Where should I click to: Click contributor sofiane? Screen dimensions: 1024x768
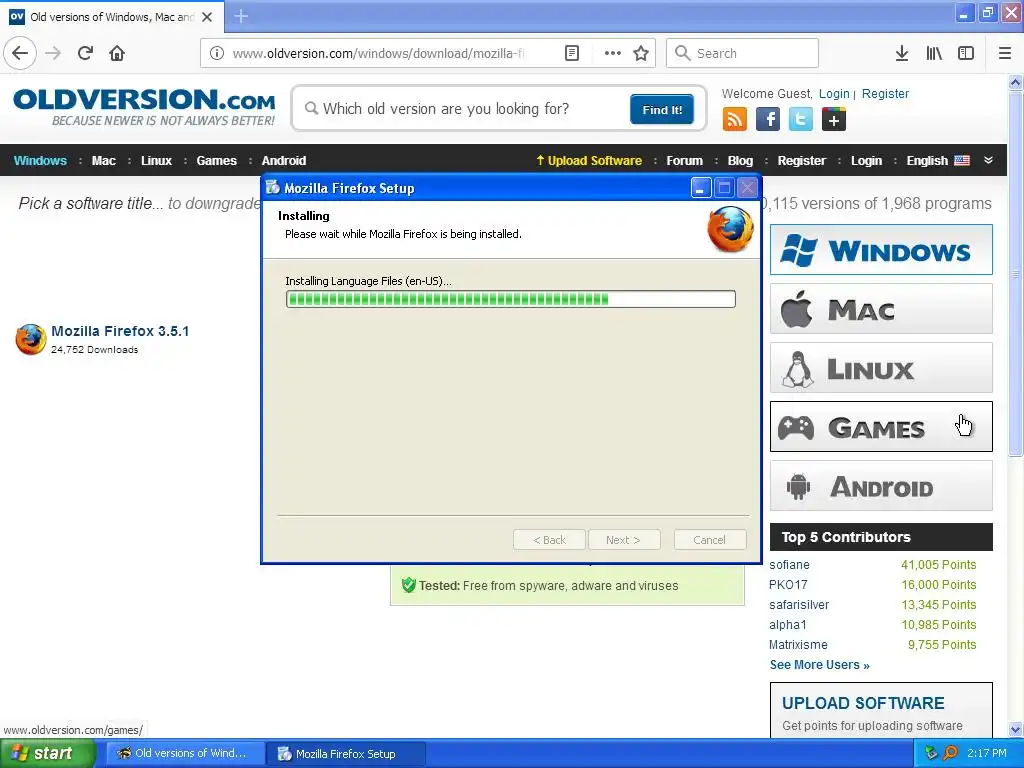pos(789,565)
